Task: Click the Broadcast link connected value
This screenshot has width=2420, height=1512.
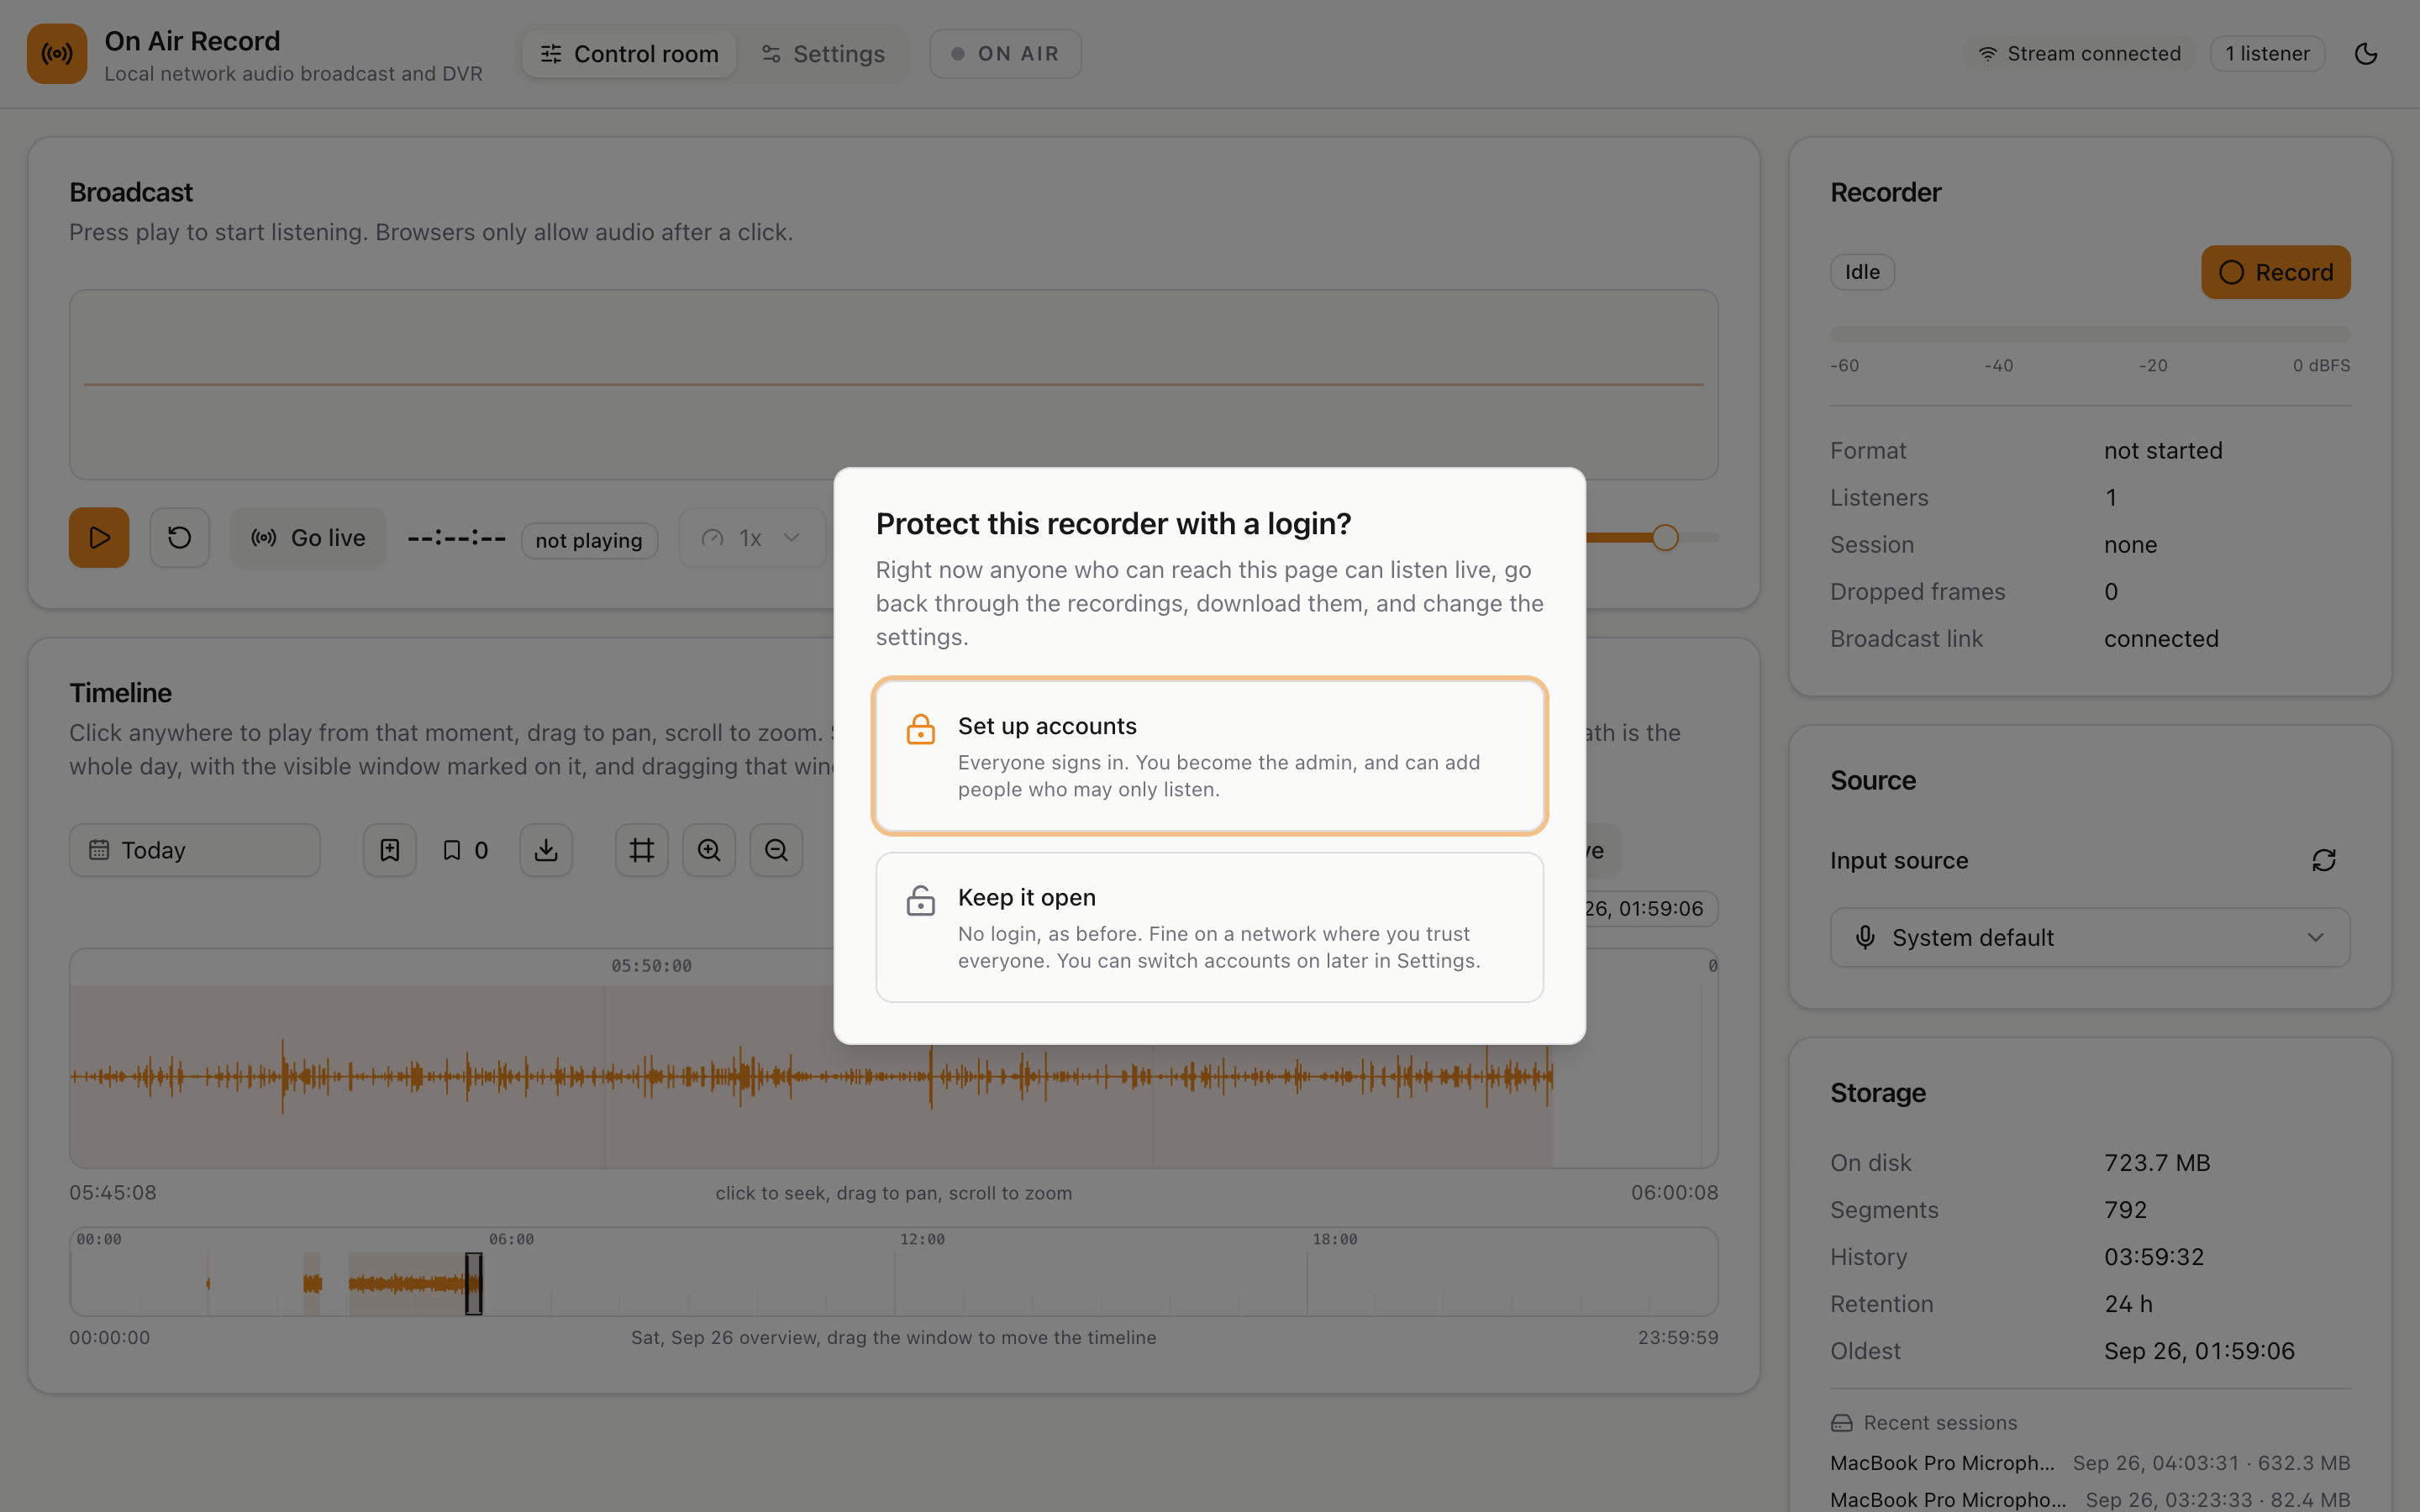Action: (x=2161, y=639)
